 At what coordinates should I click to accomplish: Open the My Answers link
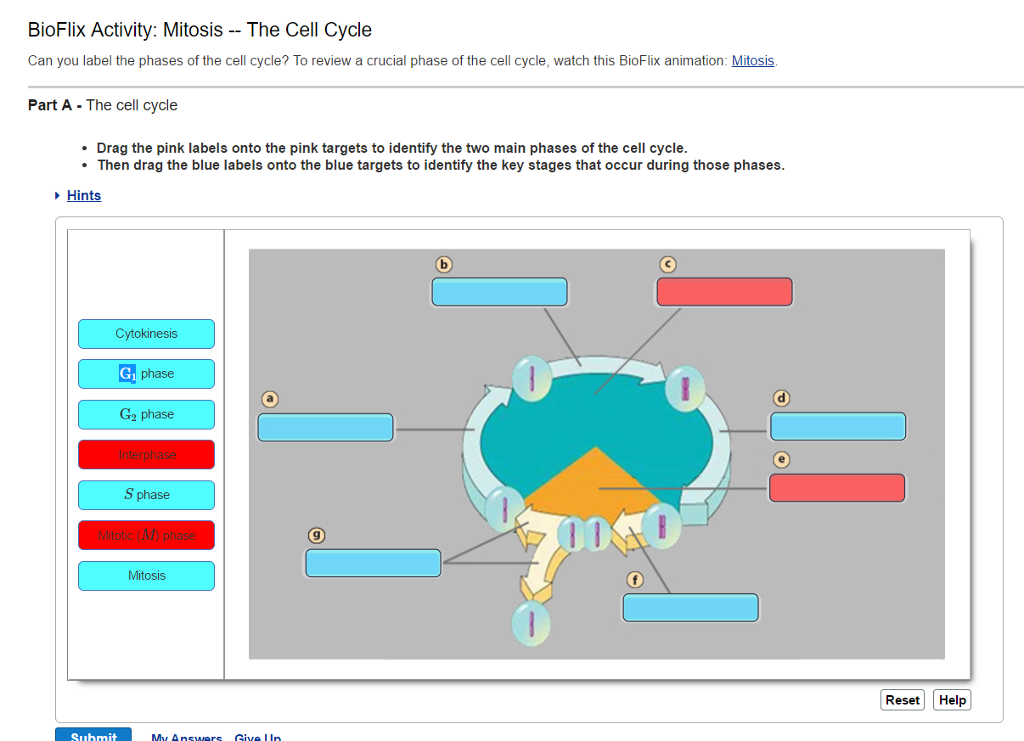point(186,737)
